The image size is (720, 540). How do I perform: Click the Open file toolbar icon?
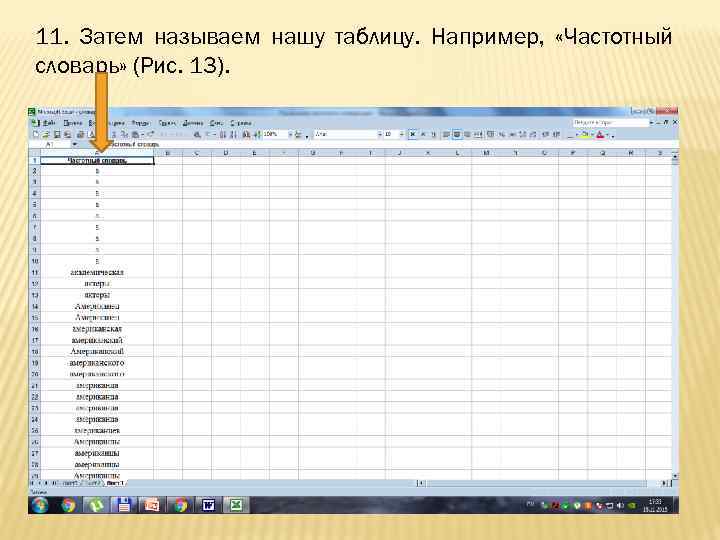[46, 134]
